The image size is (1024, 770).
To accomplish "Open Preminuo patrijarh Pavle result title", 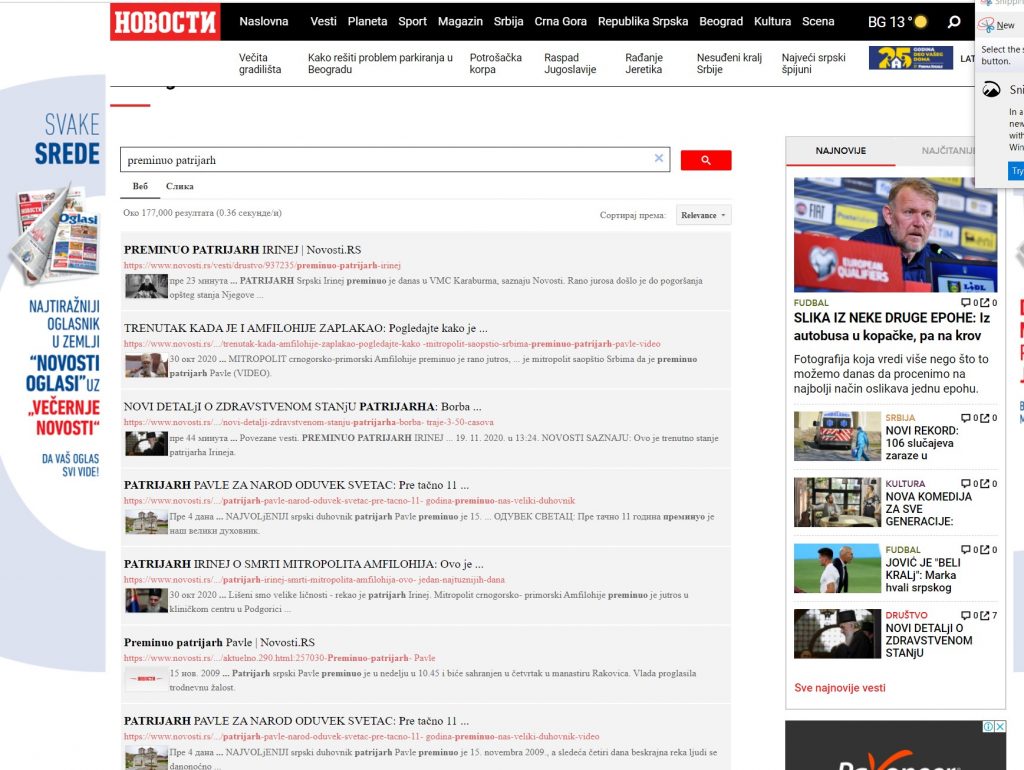I will [219, 642].
